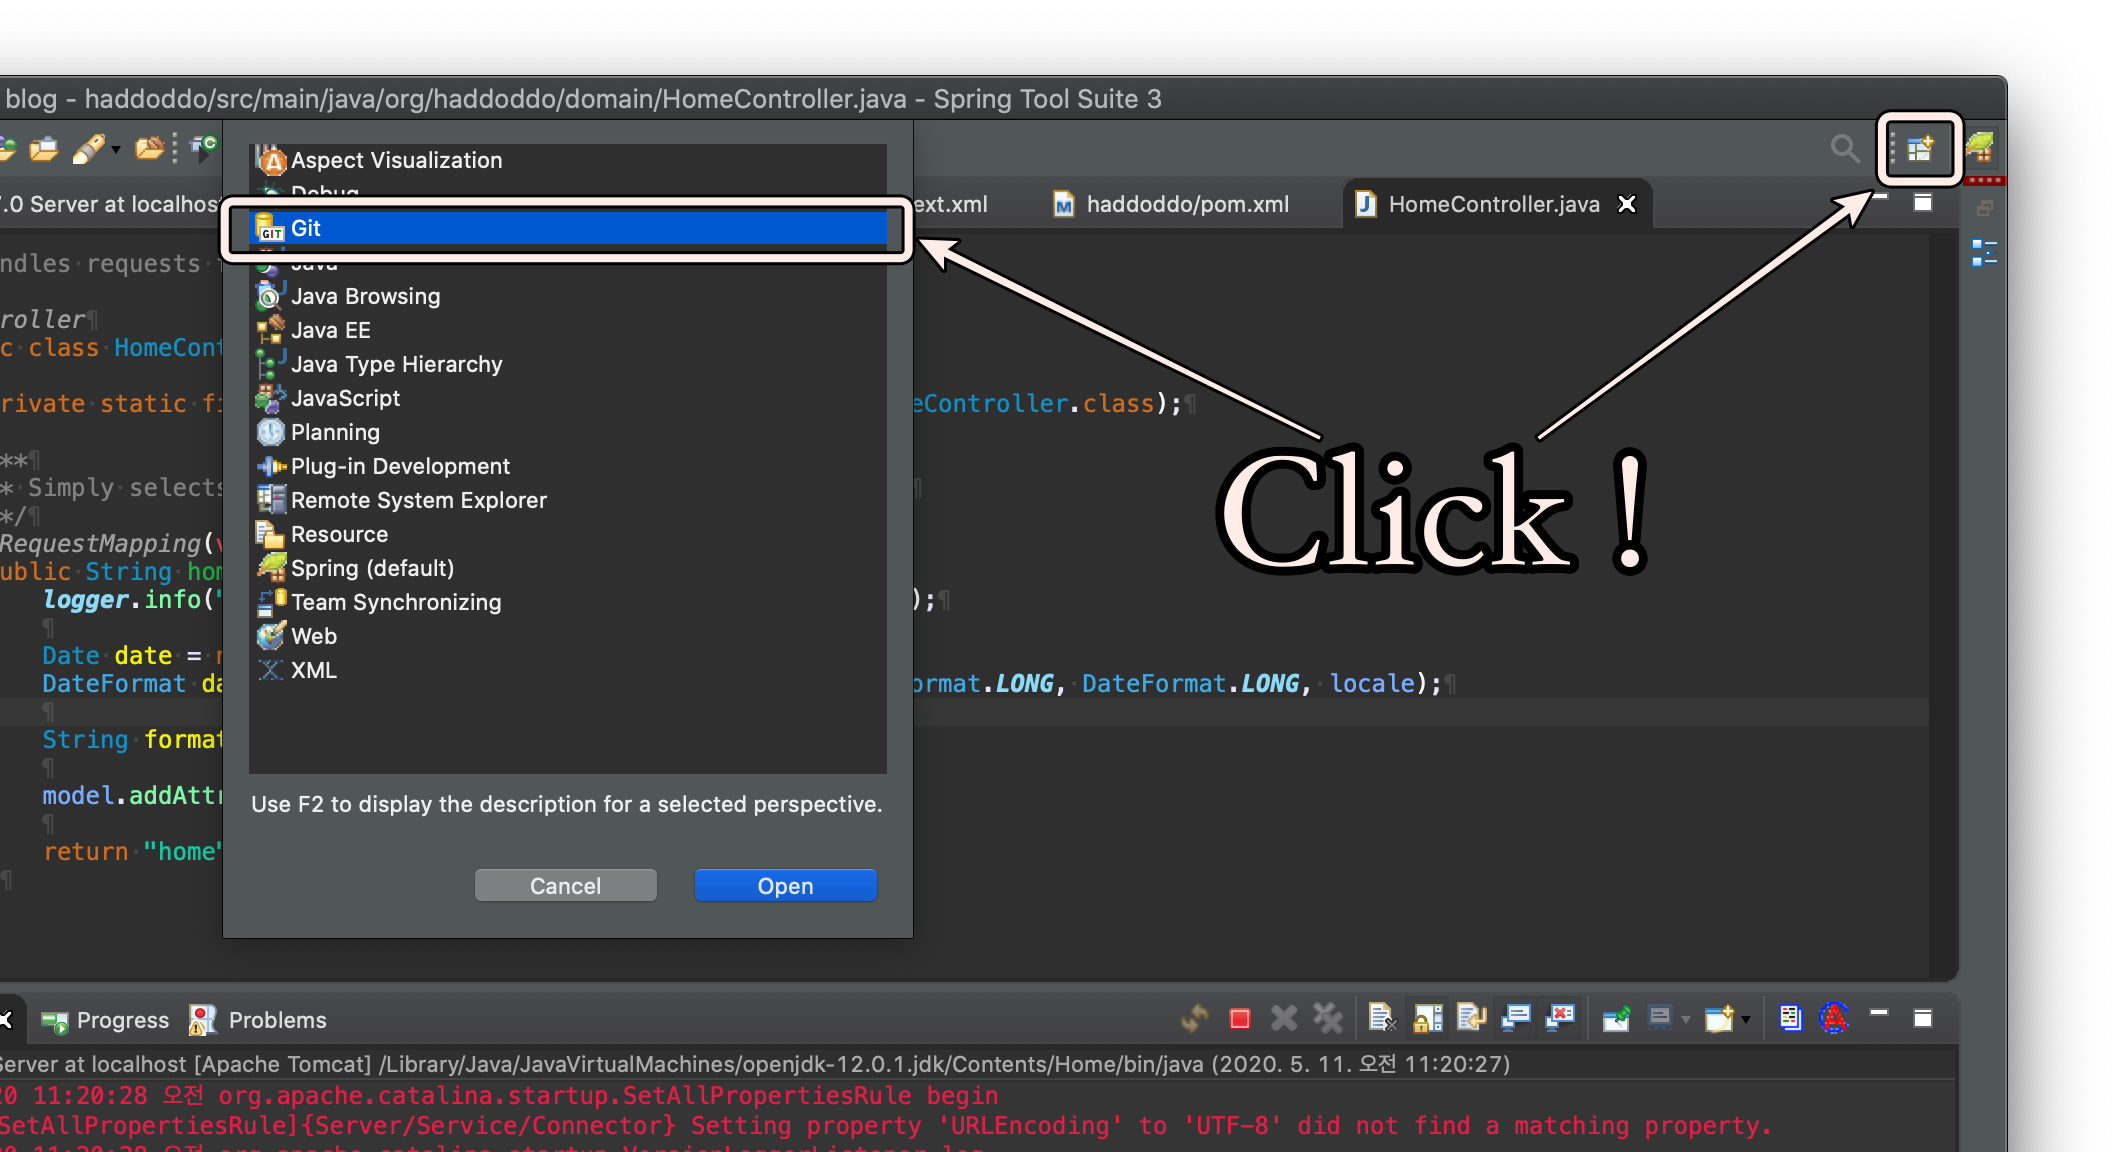Open the highlighter tool dropdown arrow
The width and height of the screenshot is (2119, 1152).
(x=116, y=150)
